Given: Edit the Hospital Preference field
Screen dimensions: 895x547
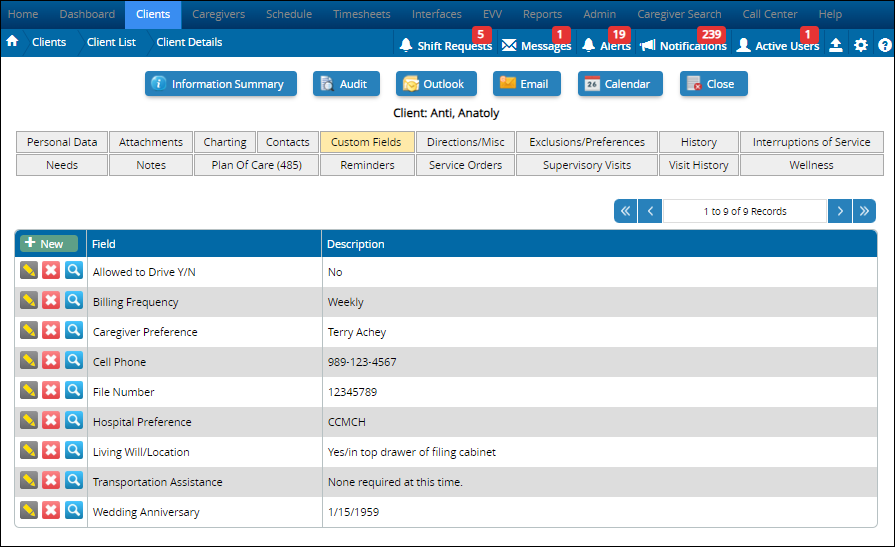Looking at the screenshot, I should [x=29, y=420].
